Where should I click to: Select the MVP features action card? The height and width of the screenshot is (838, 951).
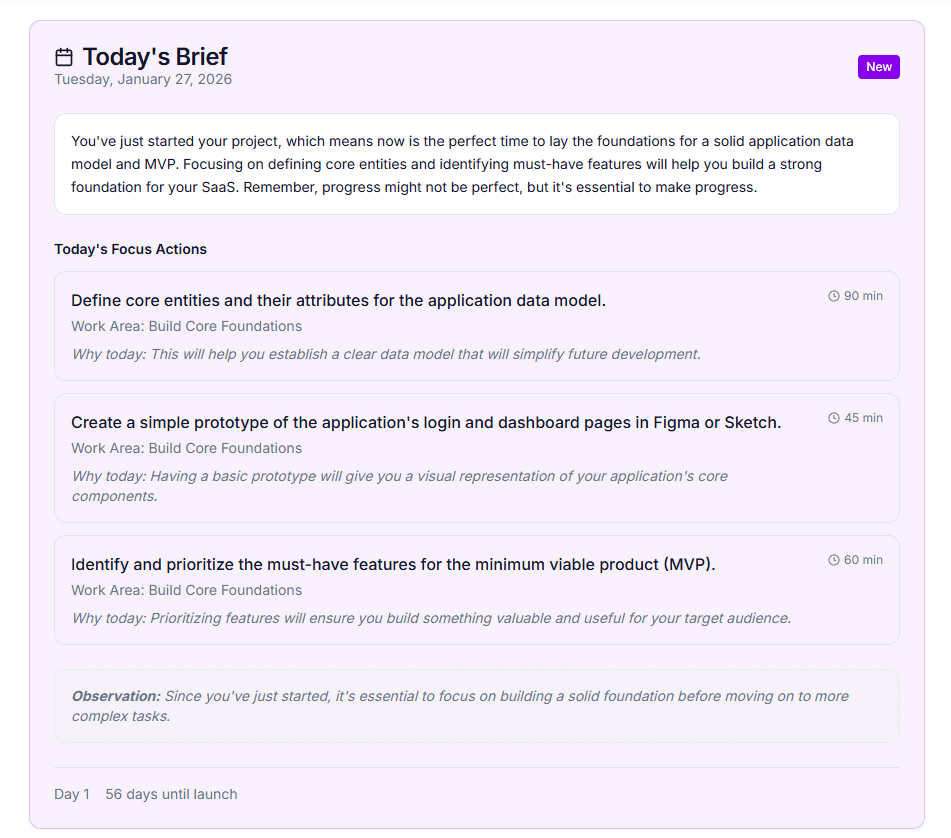point(477,590)
